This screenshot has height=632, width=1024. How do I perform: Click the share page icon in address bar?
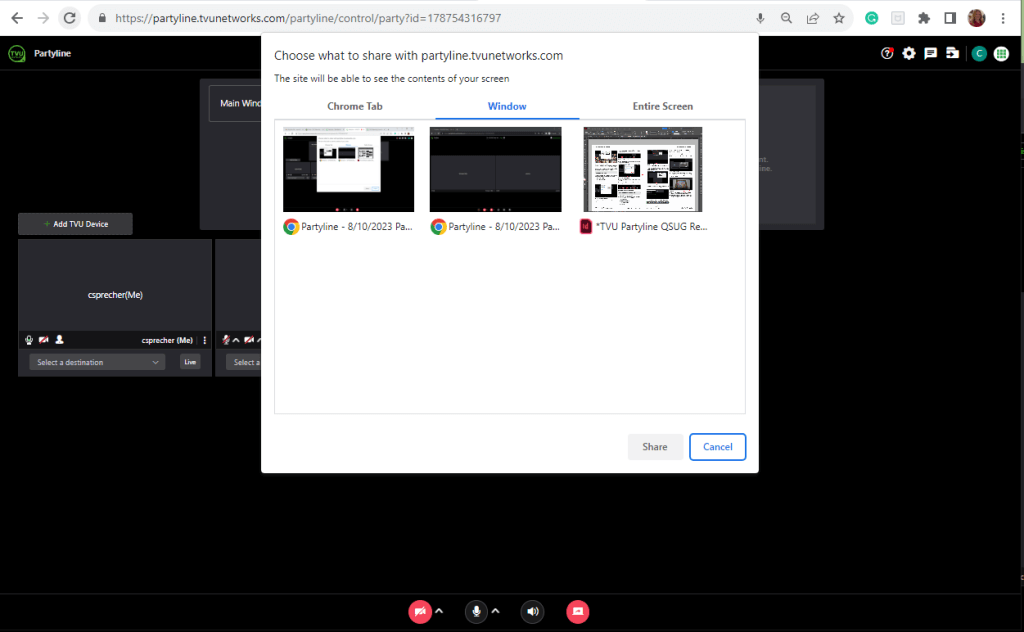tap(812, 18)
